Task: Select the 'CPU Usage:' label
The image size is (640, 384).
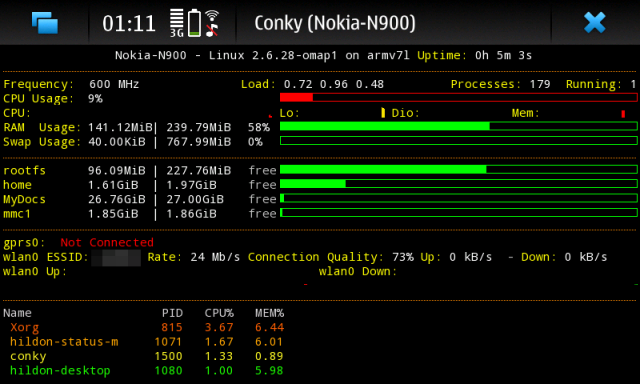Action: 39,99
